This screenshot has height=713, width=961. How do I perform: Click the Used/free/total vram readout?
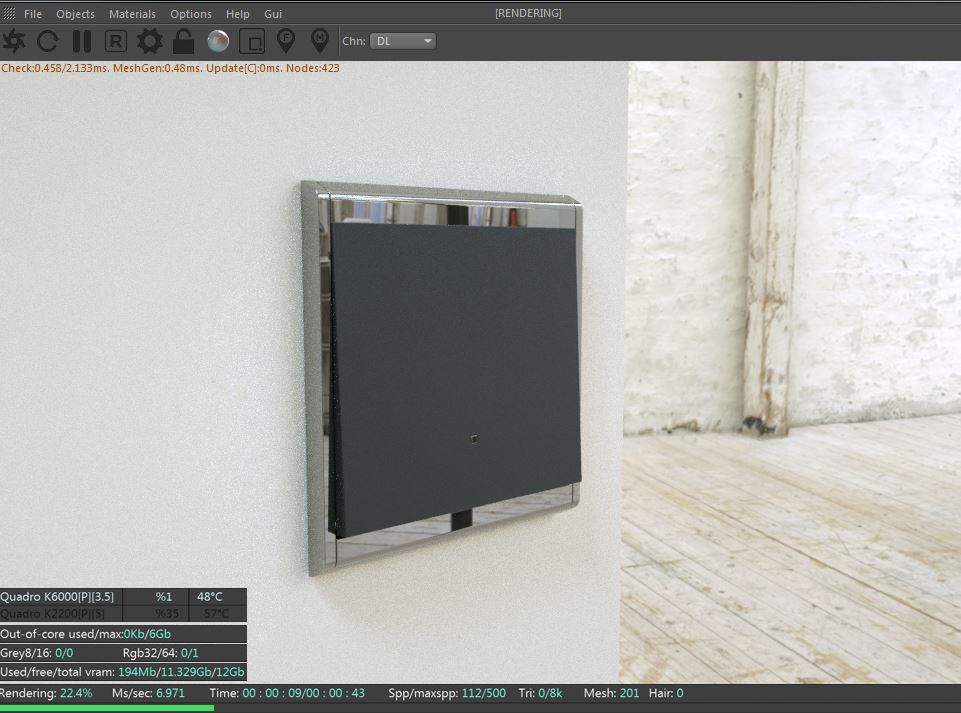coord(123,672)
